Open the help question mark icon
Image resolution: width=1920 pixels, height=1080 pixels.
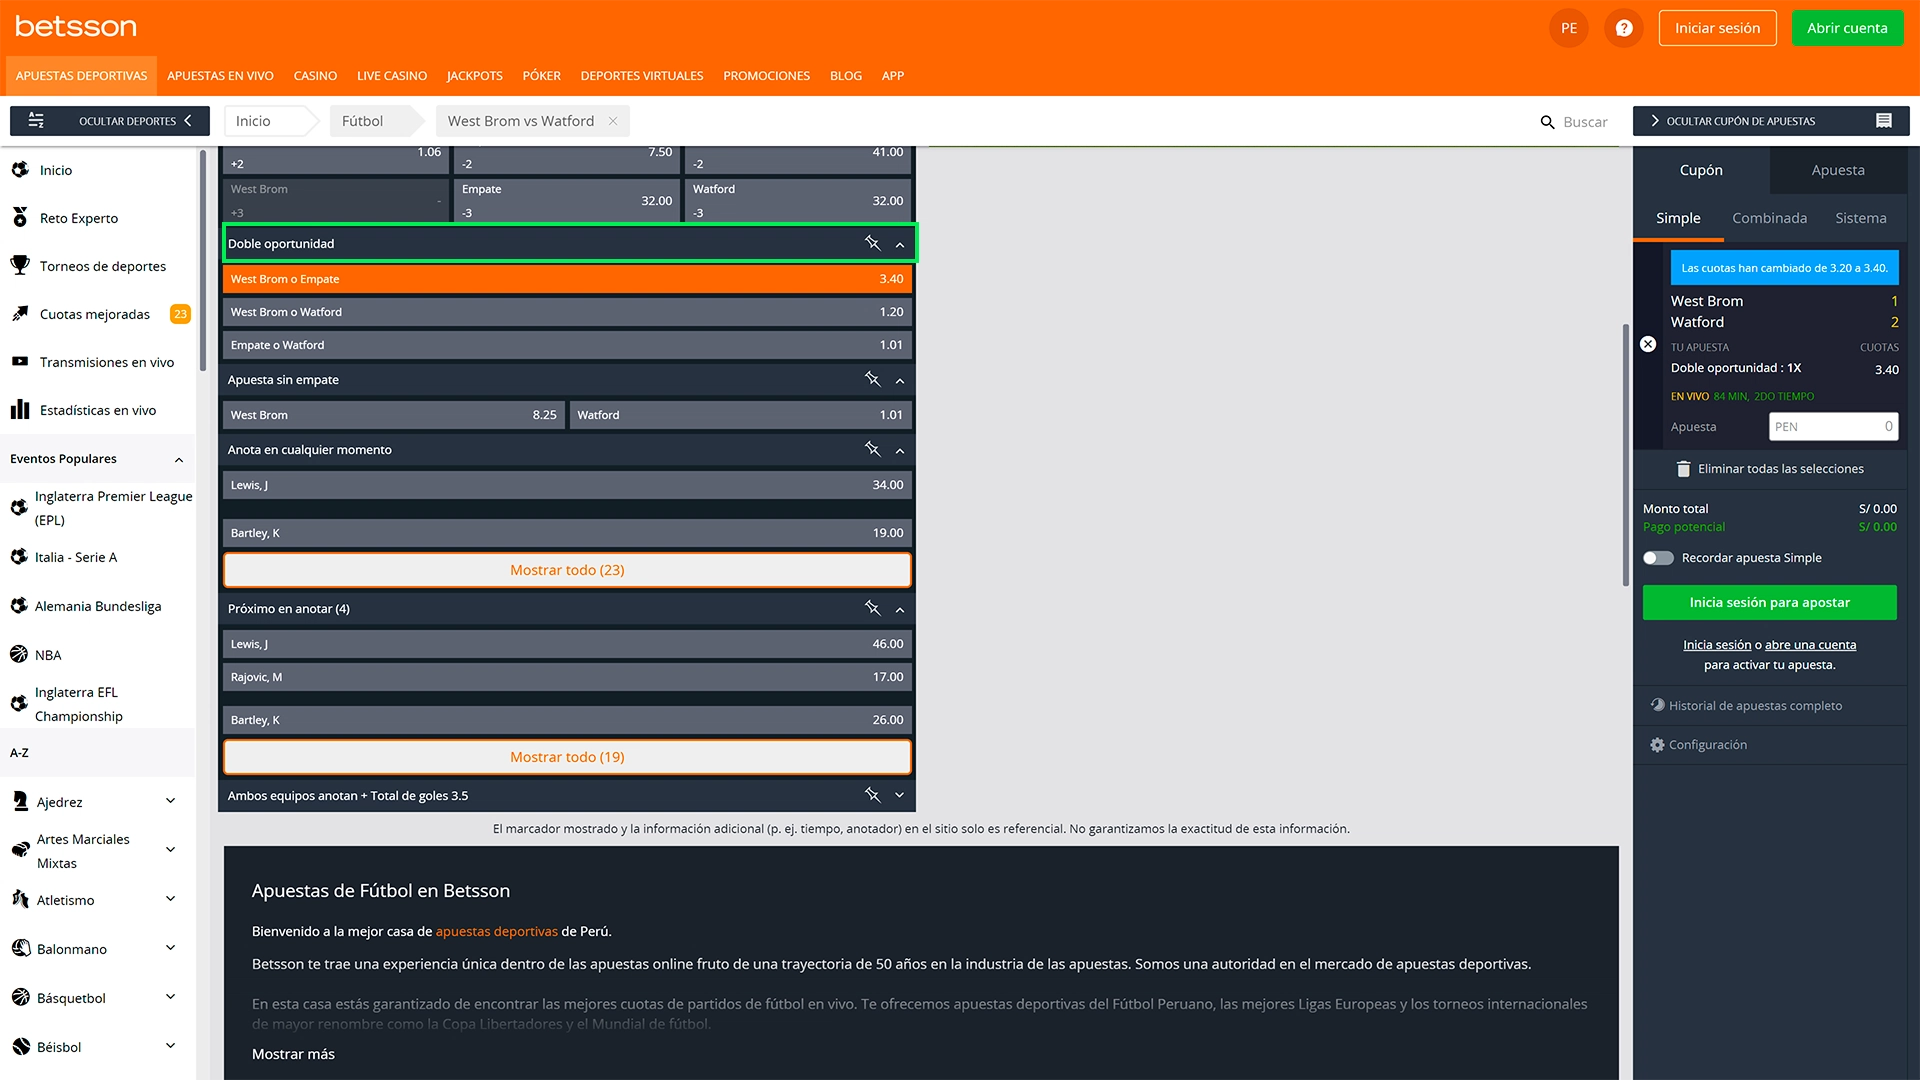tap(1624, 28)
